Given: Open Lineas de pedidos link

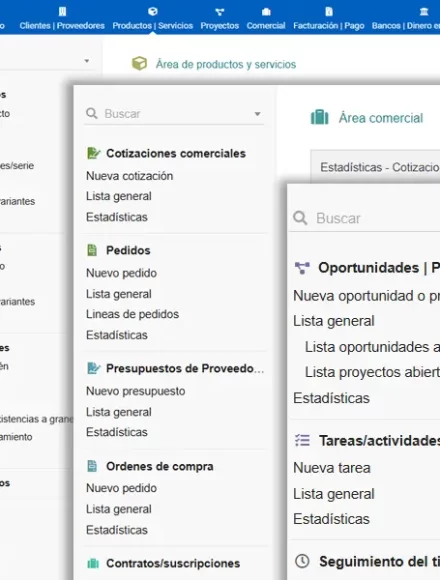Looking at the screenshot, I should [132, 314].
